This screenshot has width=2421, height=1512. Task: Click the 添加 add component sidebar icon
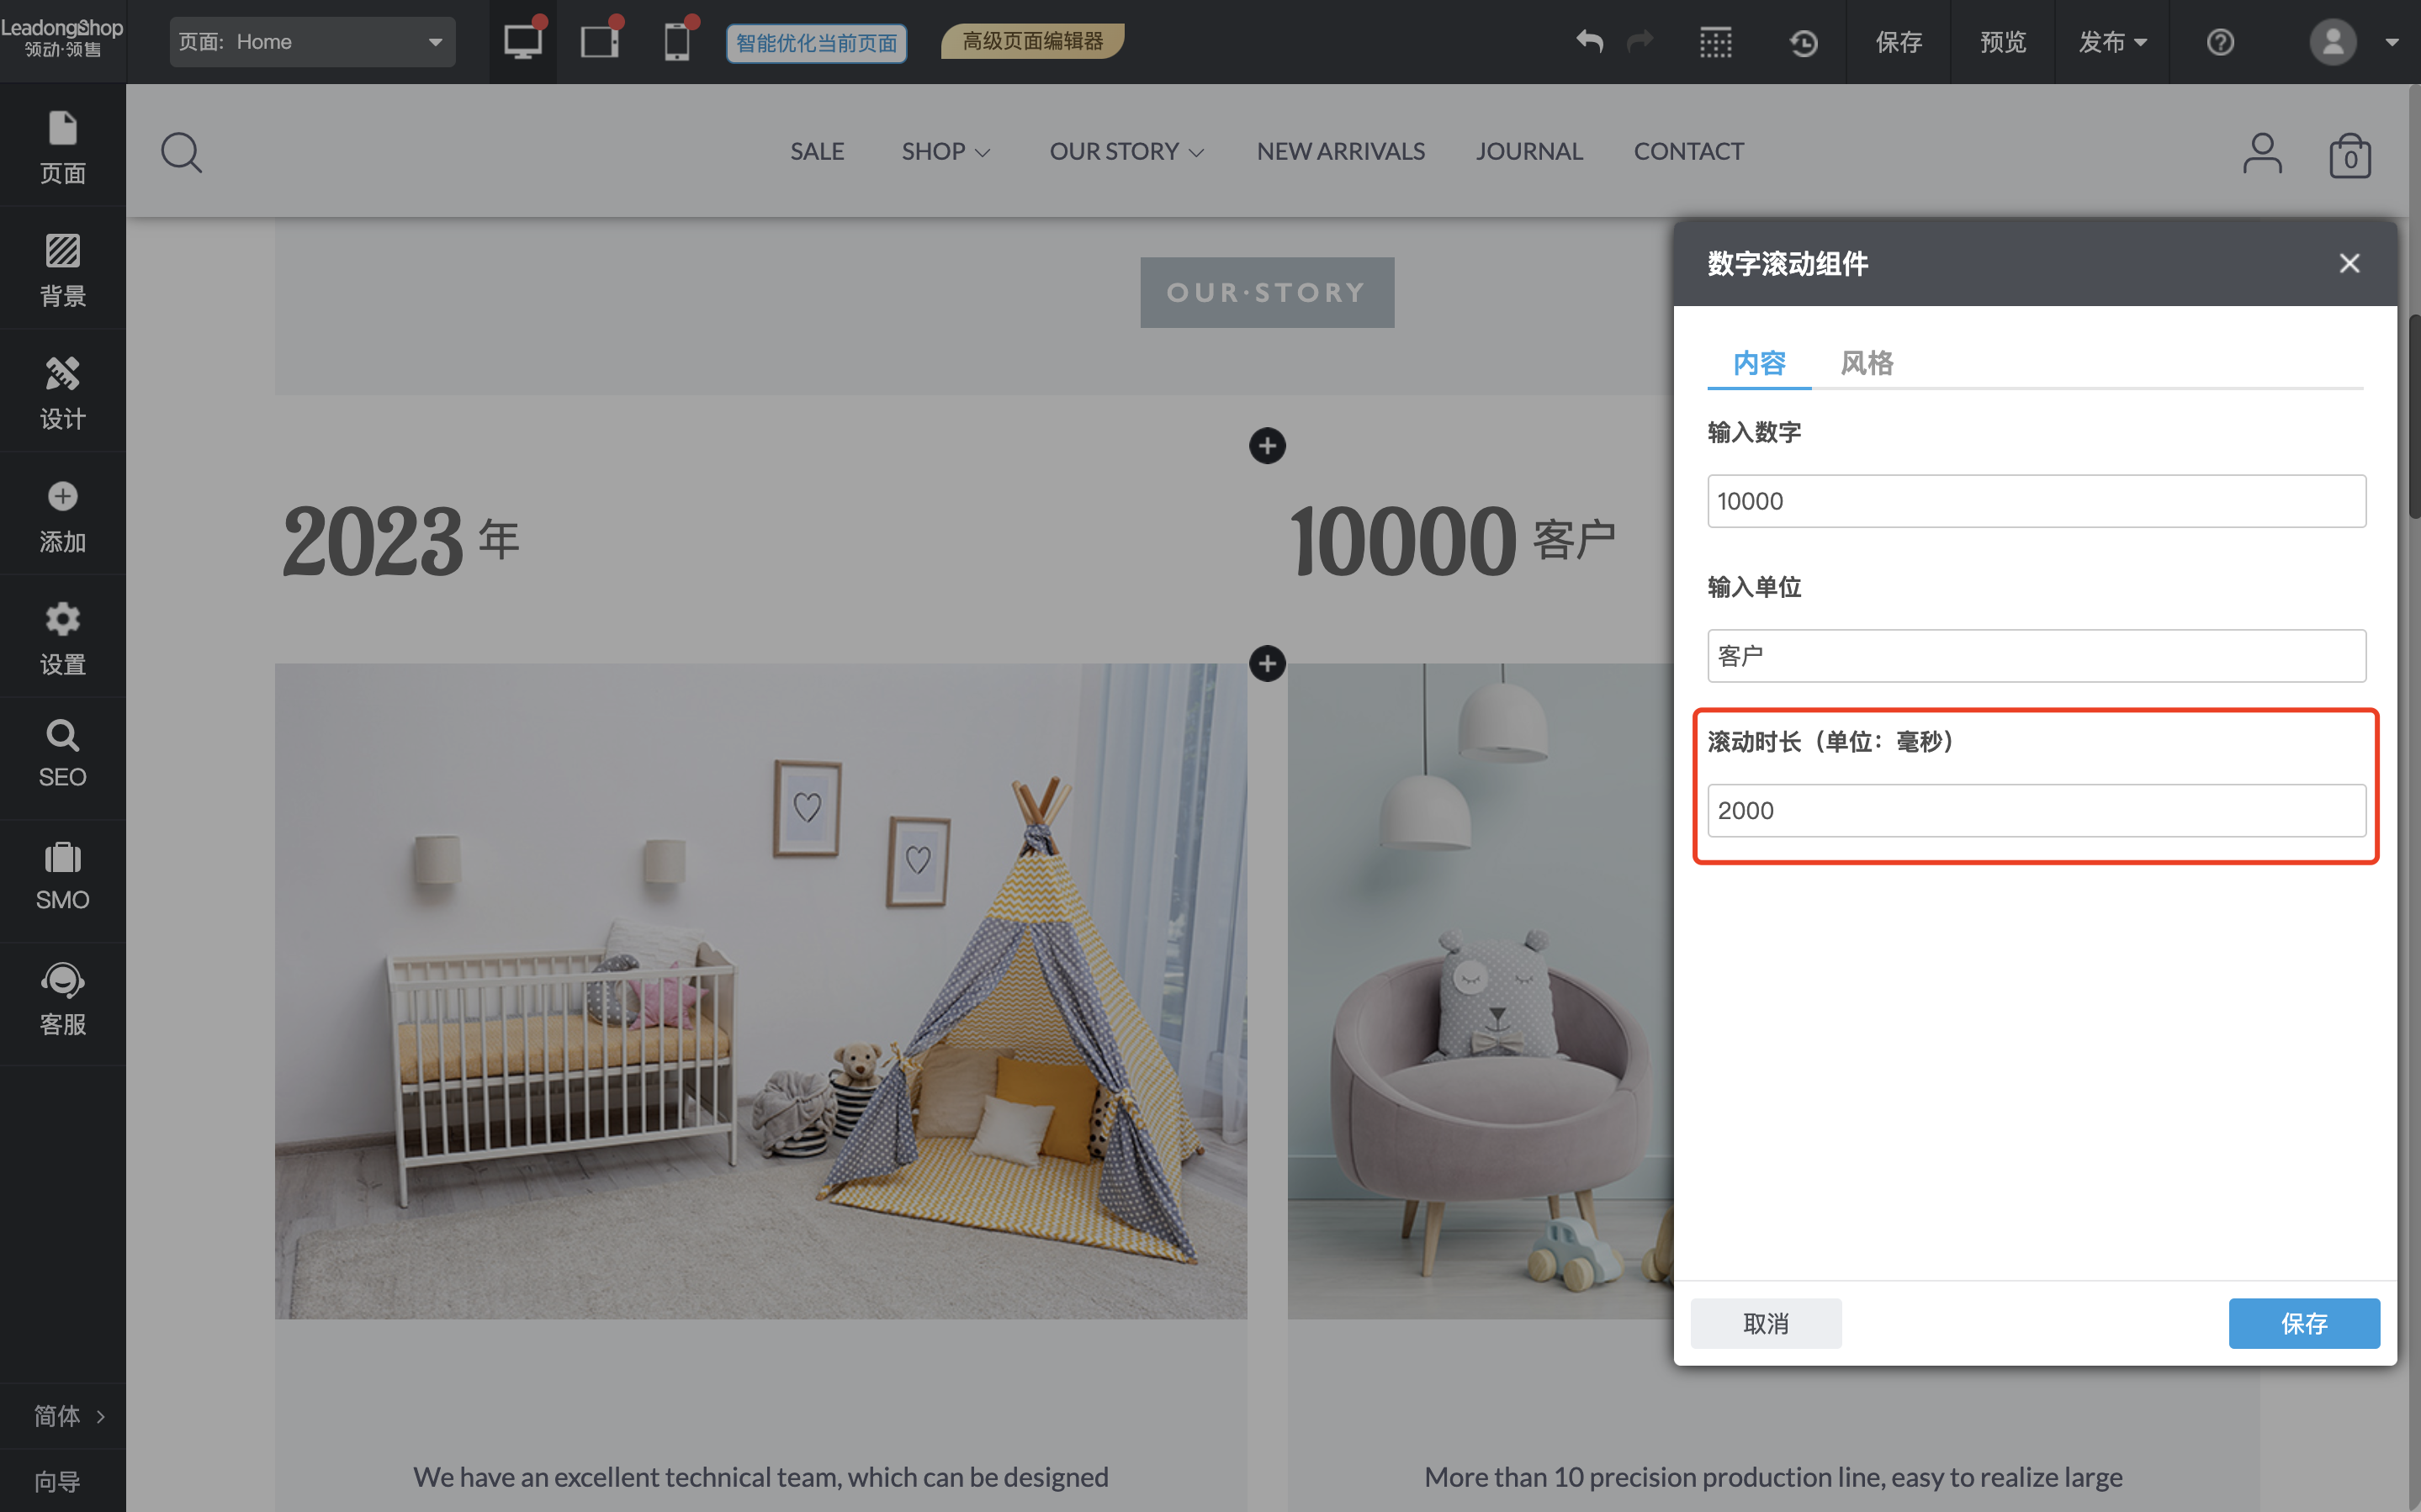click(x=62, y=515)
